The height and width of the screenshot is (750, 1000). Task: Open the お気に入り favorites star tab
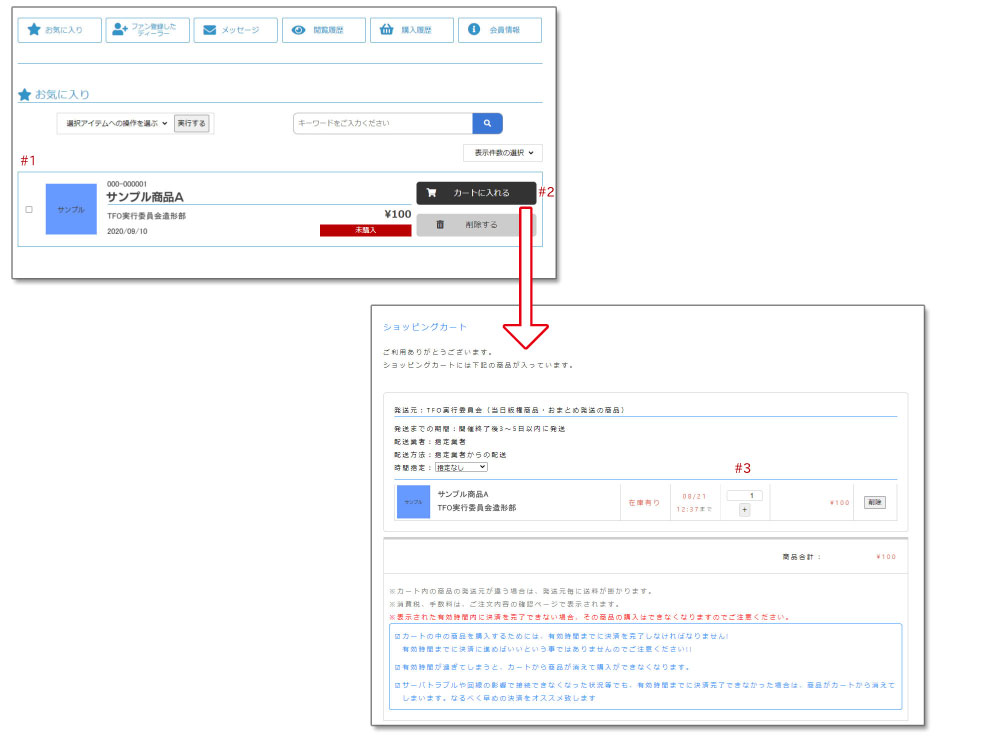(x=60, y=30)
